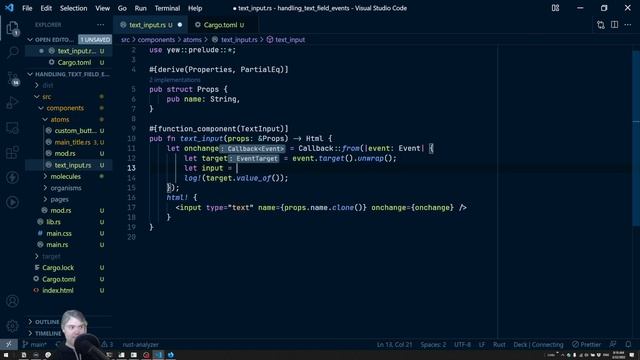Image resolution: width=640 pixels, height=360 pixels.
Task: Open the Extensions view icon
Action: click(x=12, y=153)
